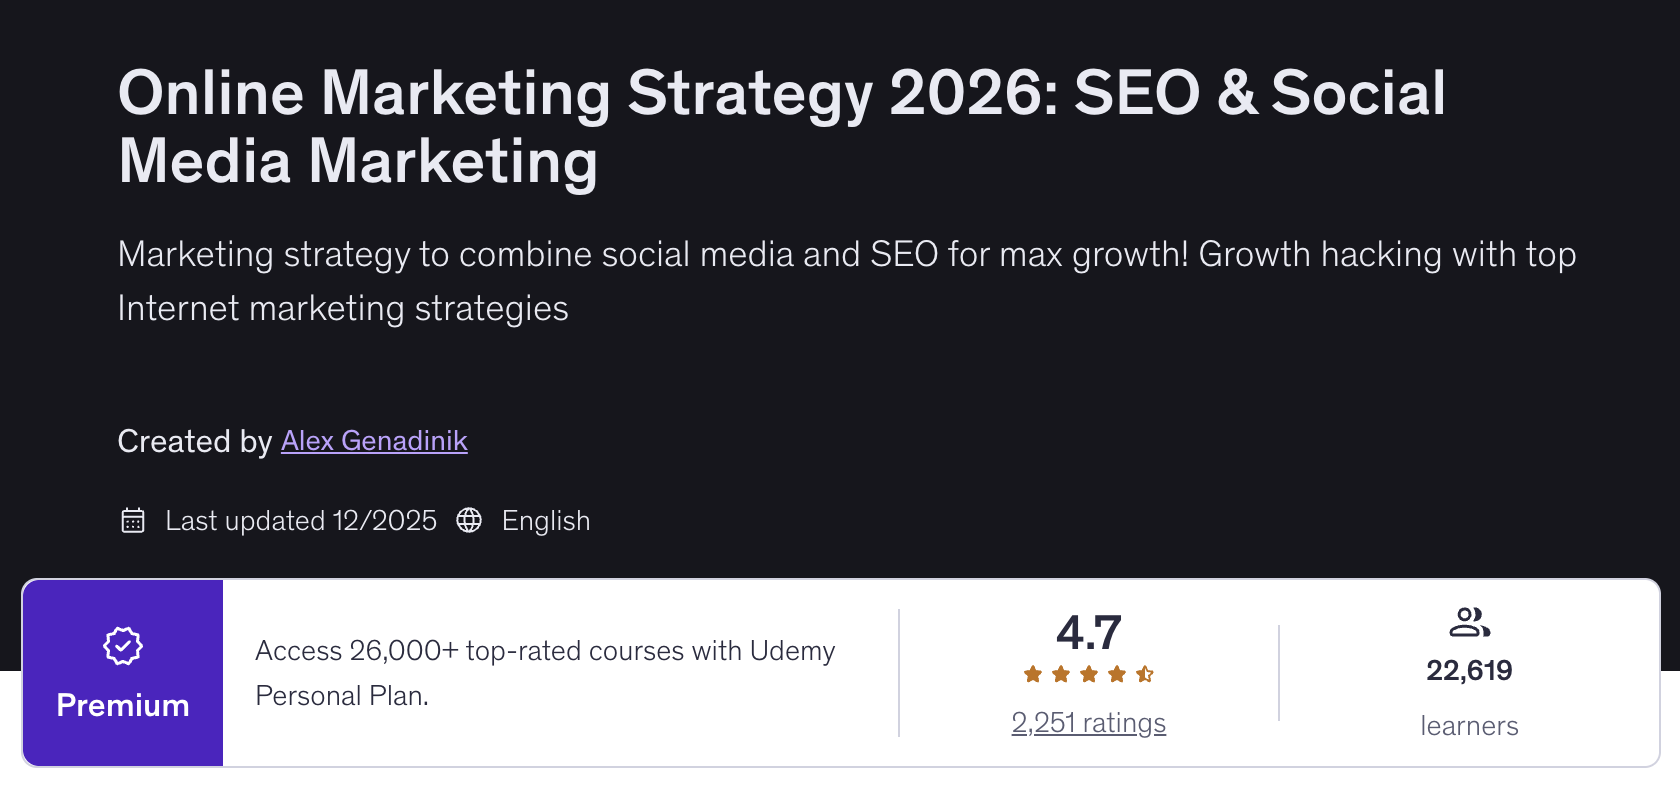Click the first rating star
The width and height of the screenshot is (1680, 786).
pos(1033,674)
